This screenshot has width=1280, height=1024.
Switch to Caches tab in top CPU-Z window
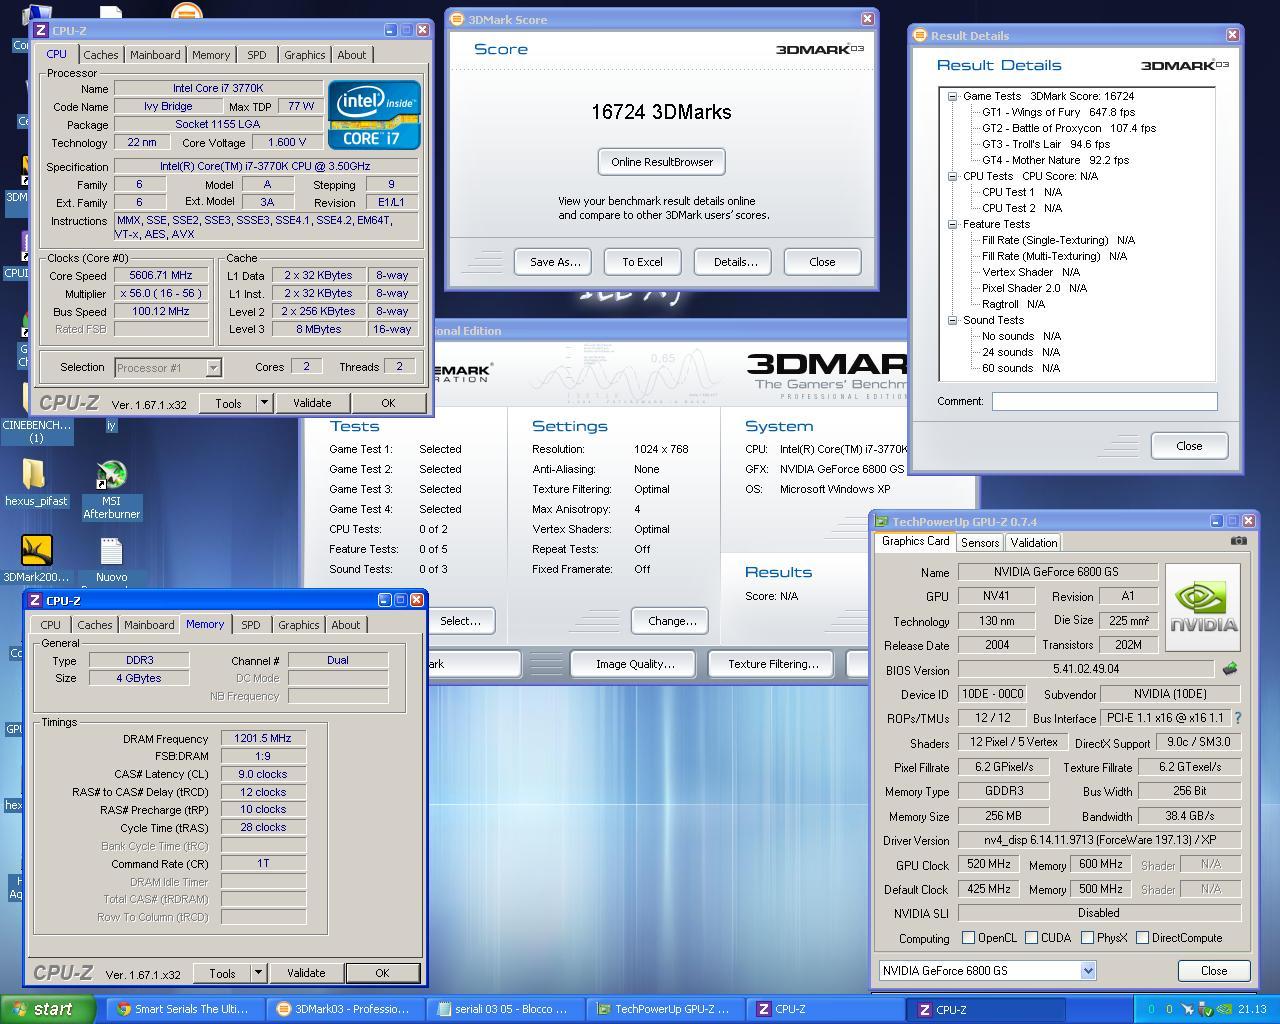(100, 55)
